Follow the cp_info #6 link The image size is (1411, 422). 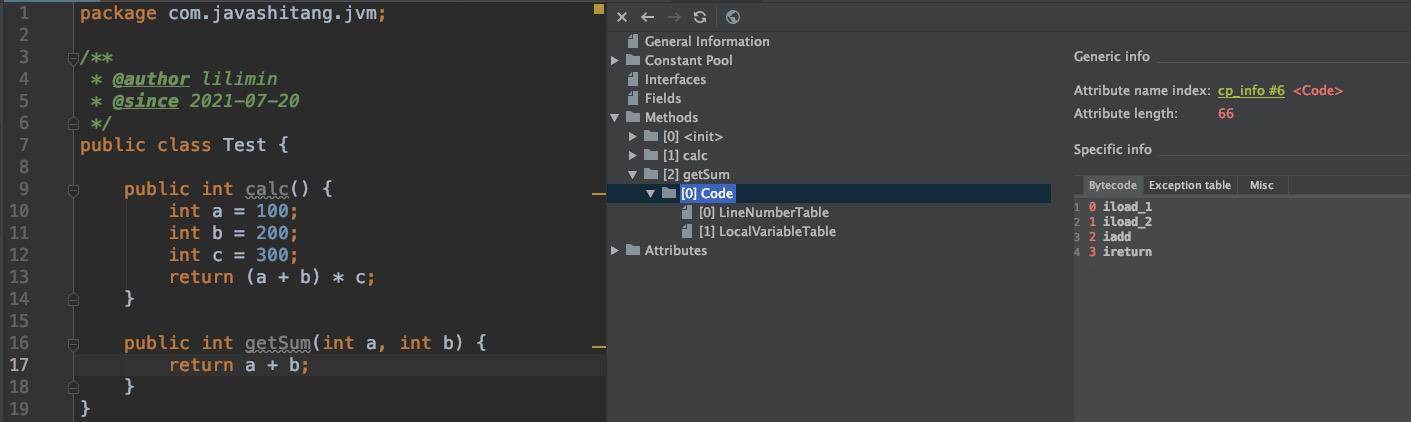[x=1250, y=91]
